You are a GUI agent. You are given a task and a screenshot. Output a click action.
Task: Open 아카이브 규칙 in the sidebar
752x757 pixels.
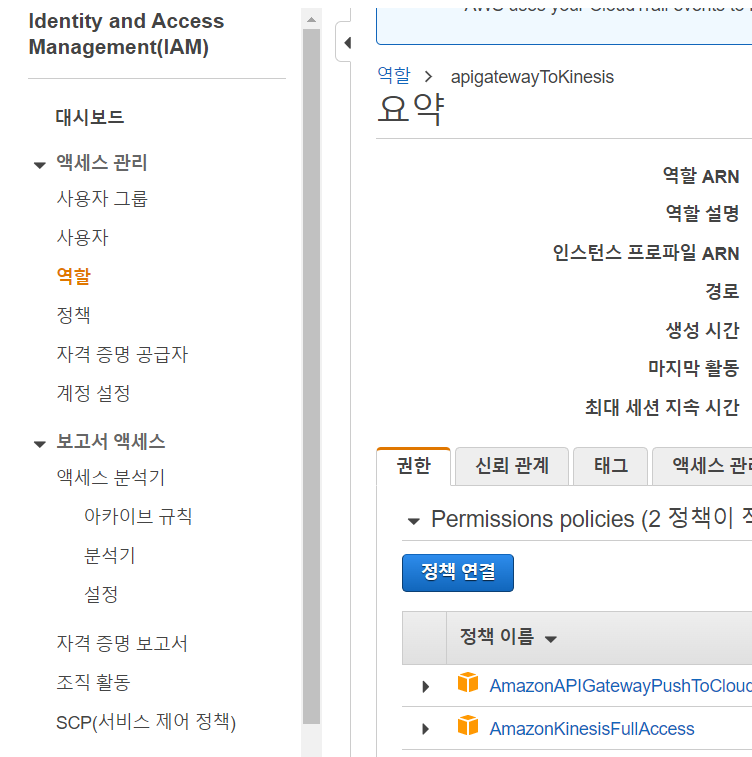point(138,516)
